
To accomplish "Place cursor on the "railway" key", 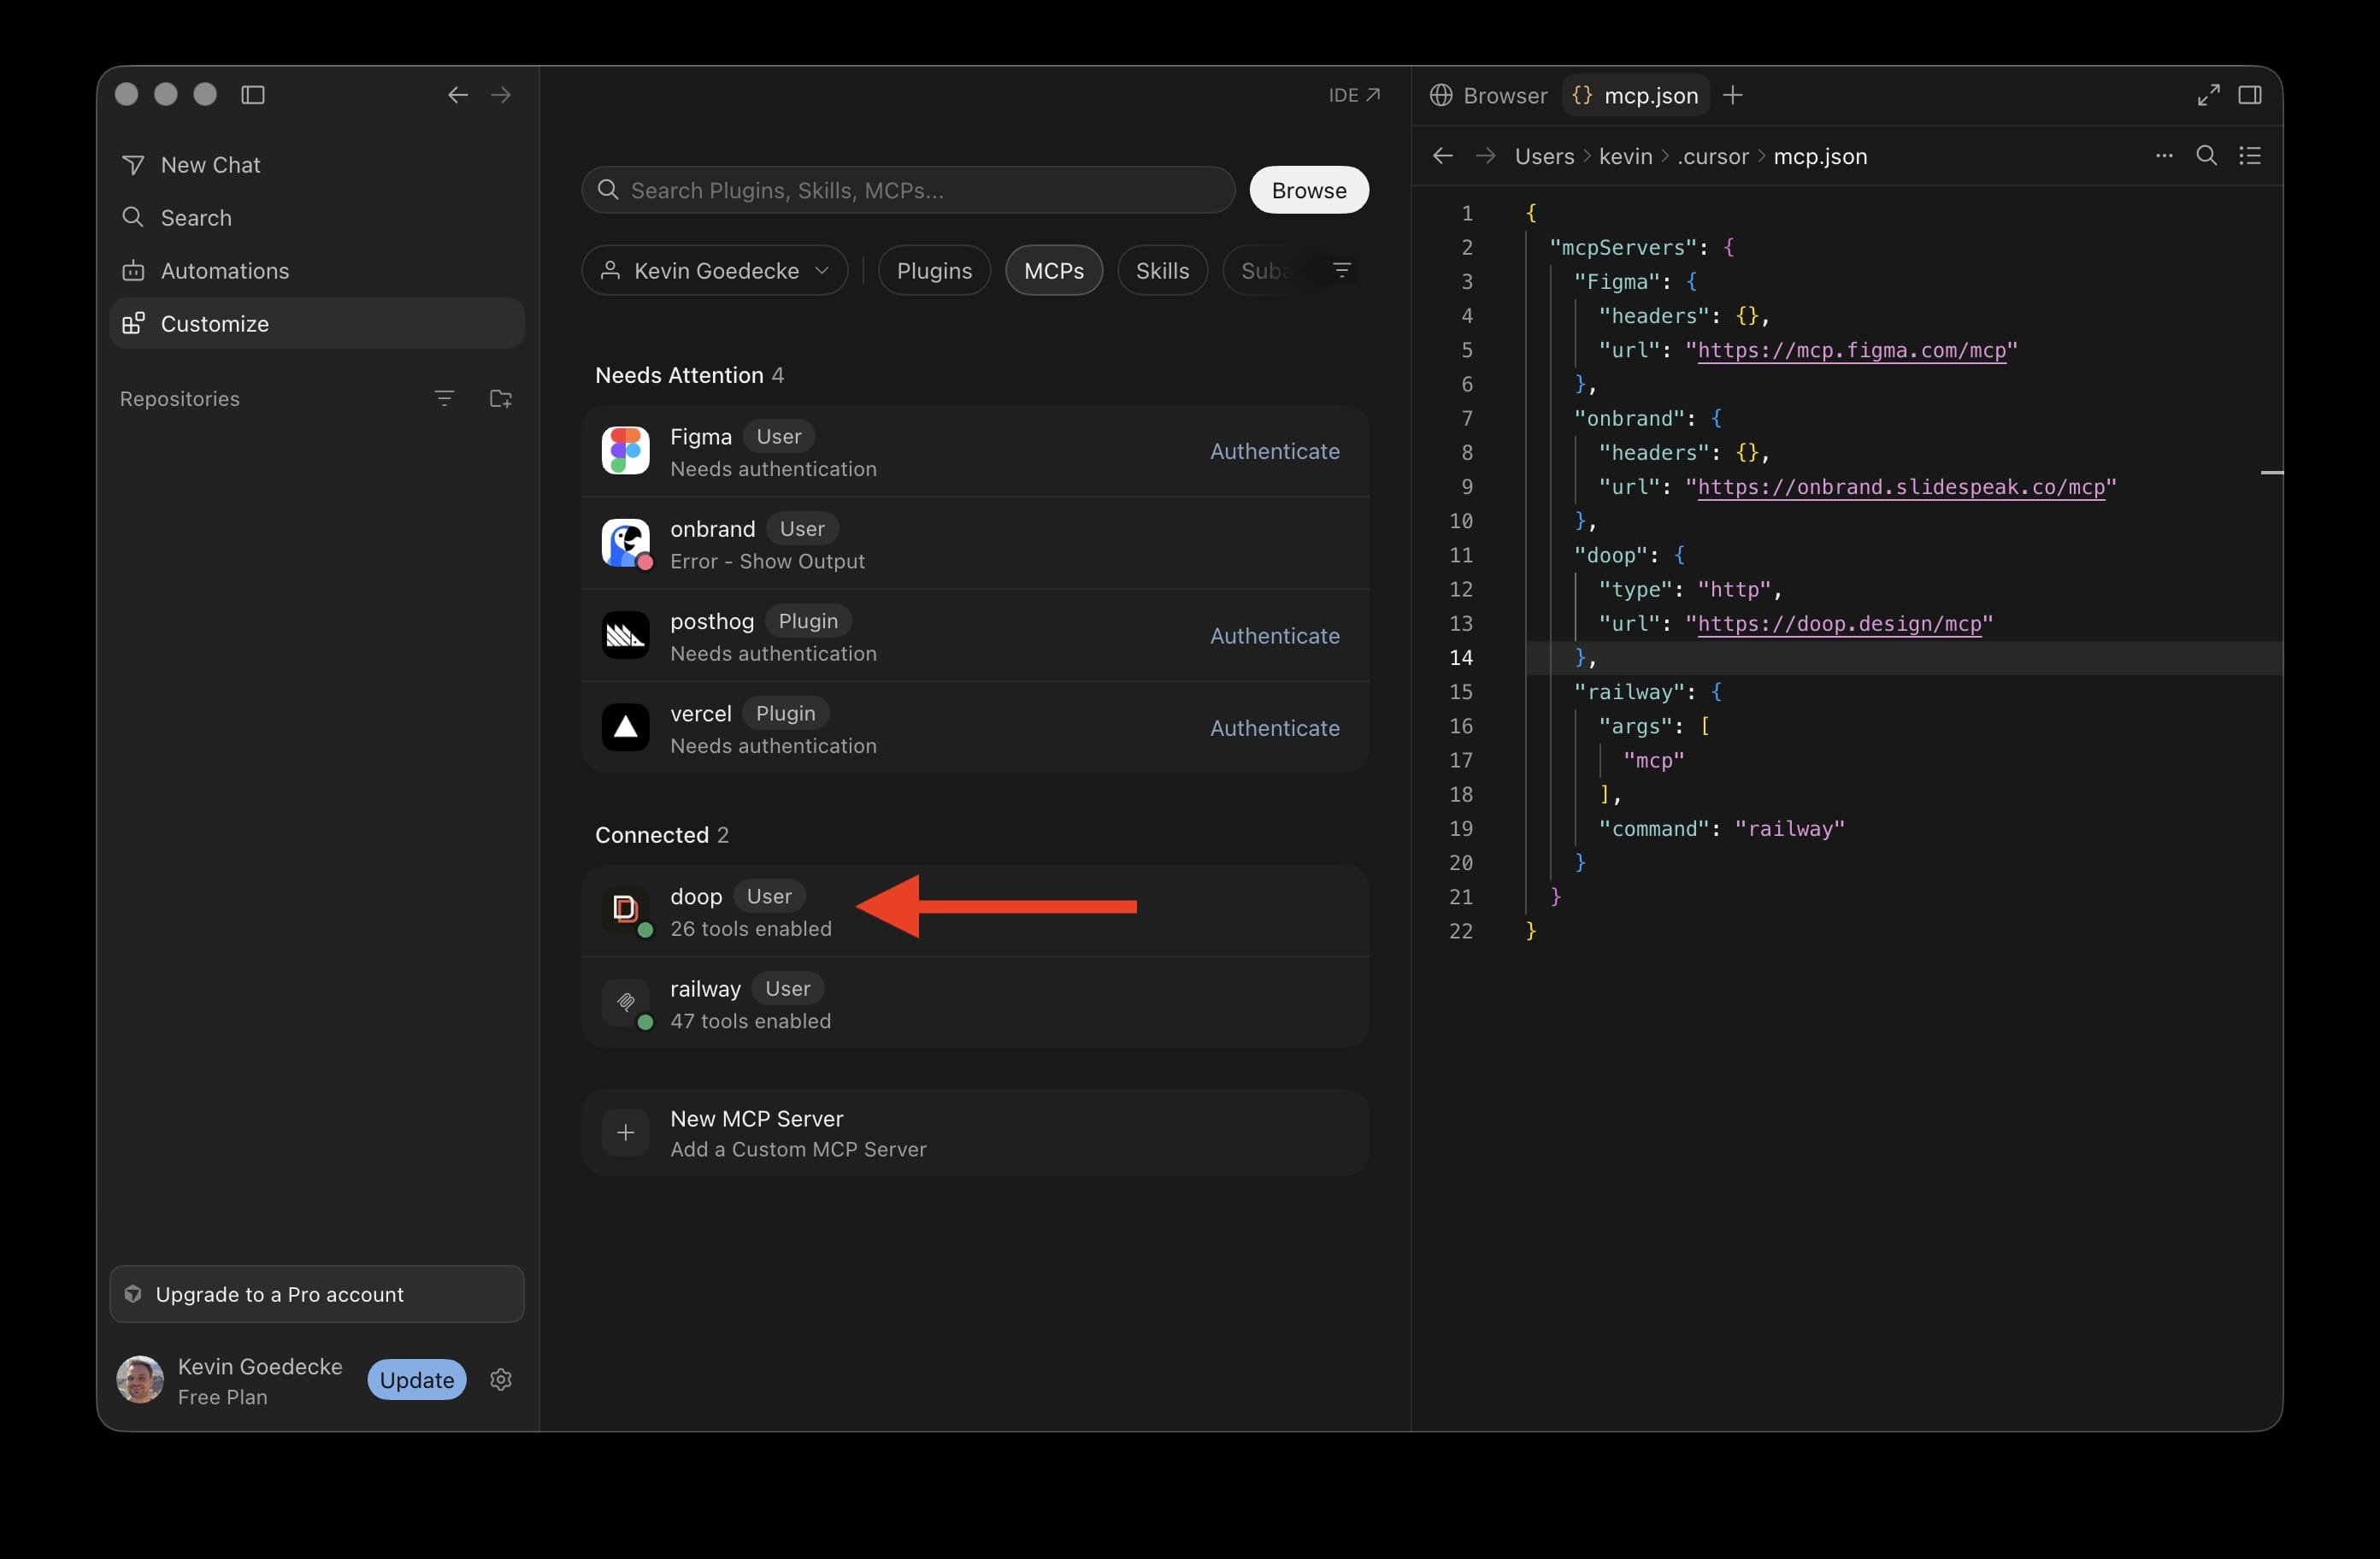I will tap(1630, 692).
